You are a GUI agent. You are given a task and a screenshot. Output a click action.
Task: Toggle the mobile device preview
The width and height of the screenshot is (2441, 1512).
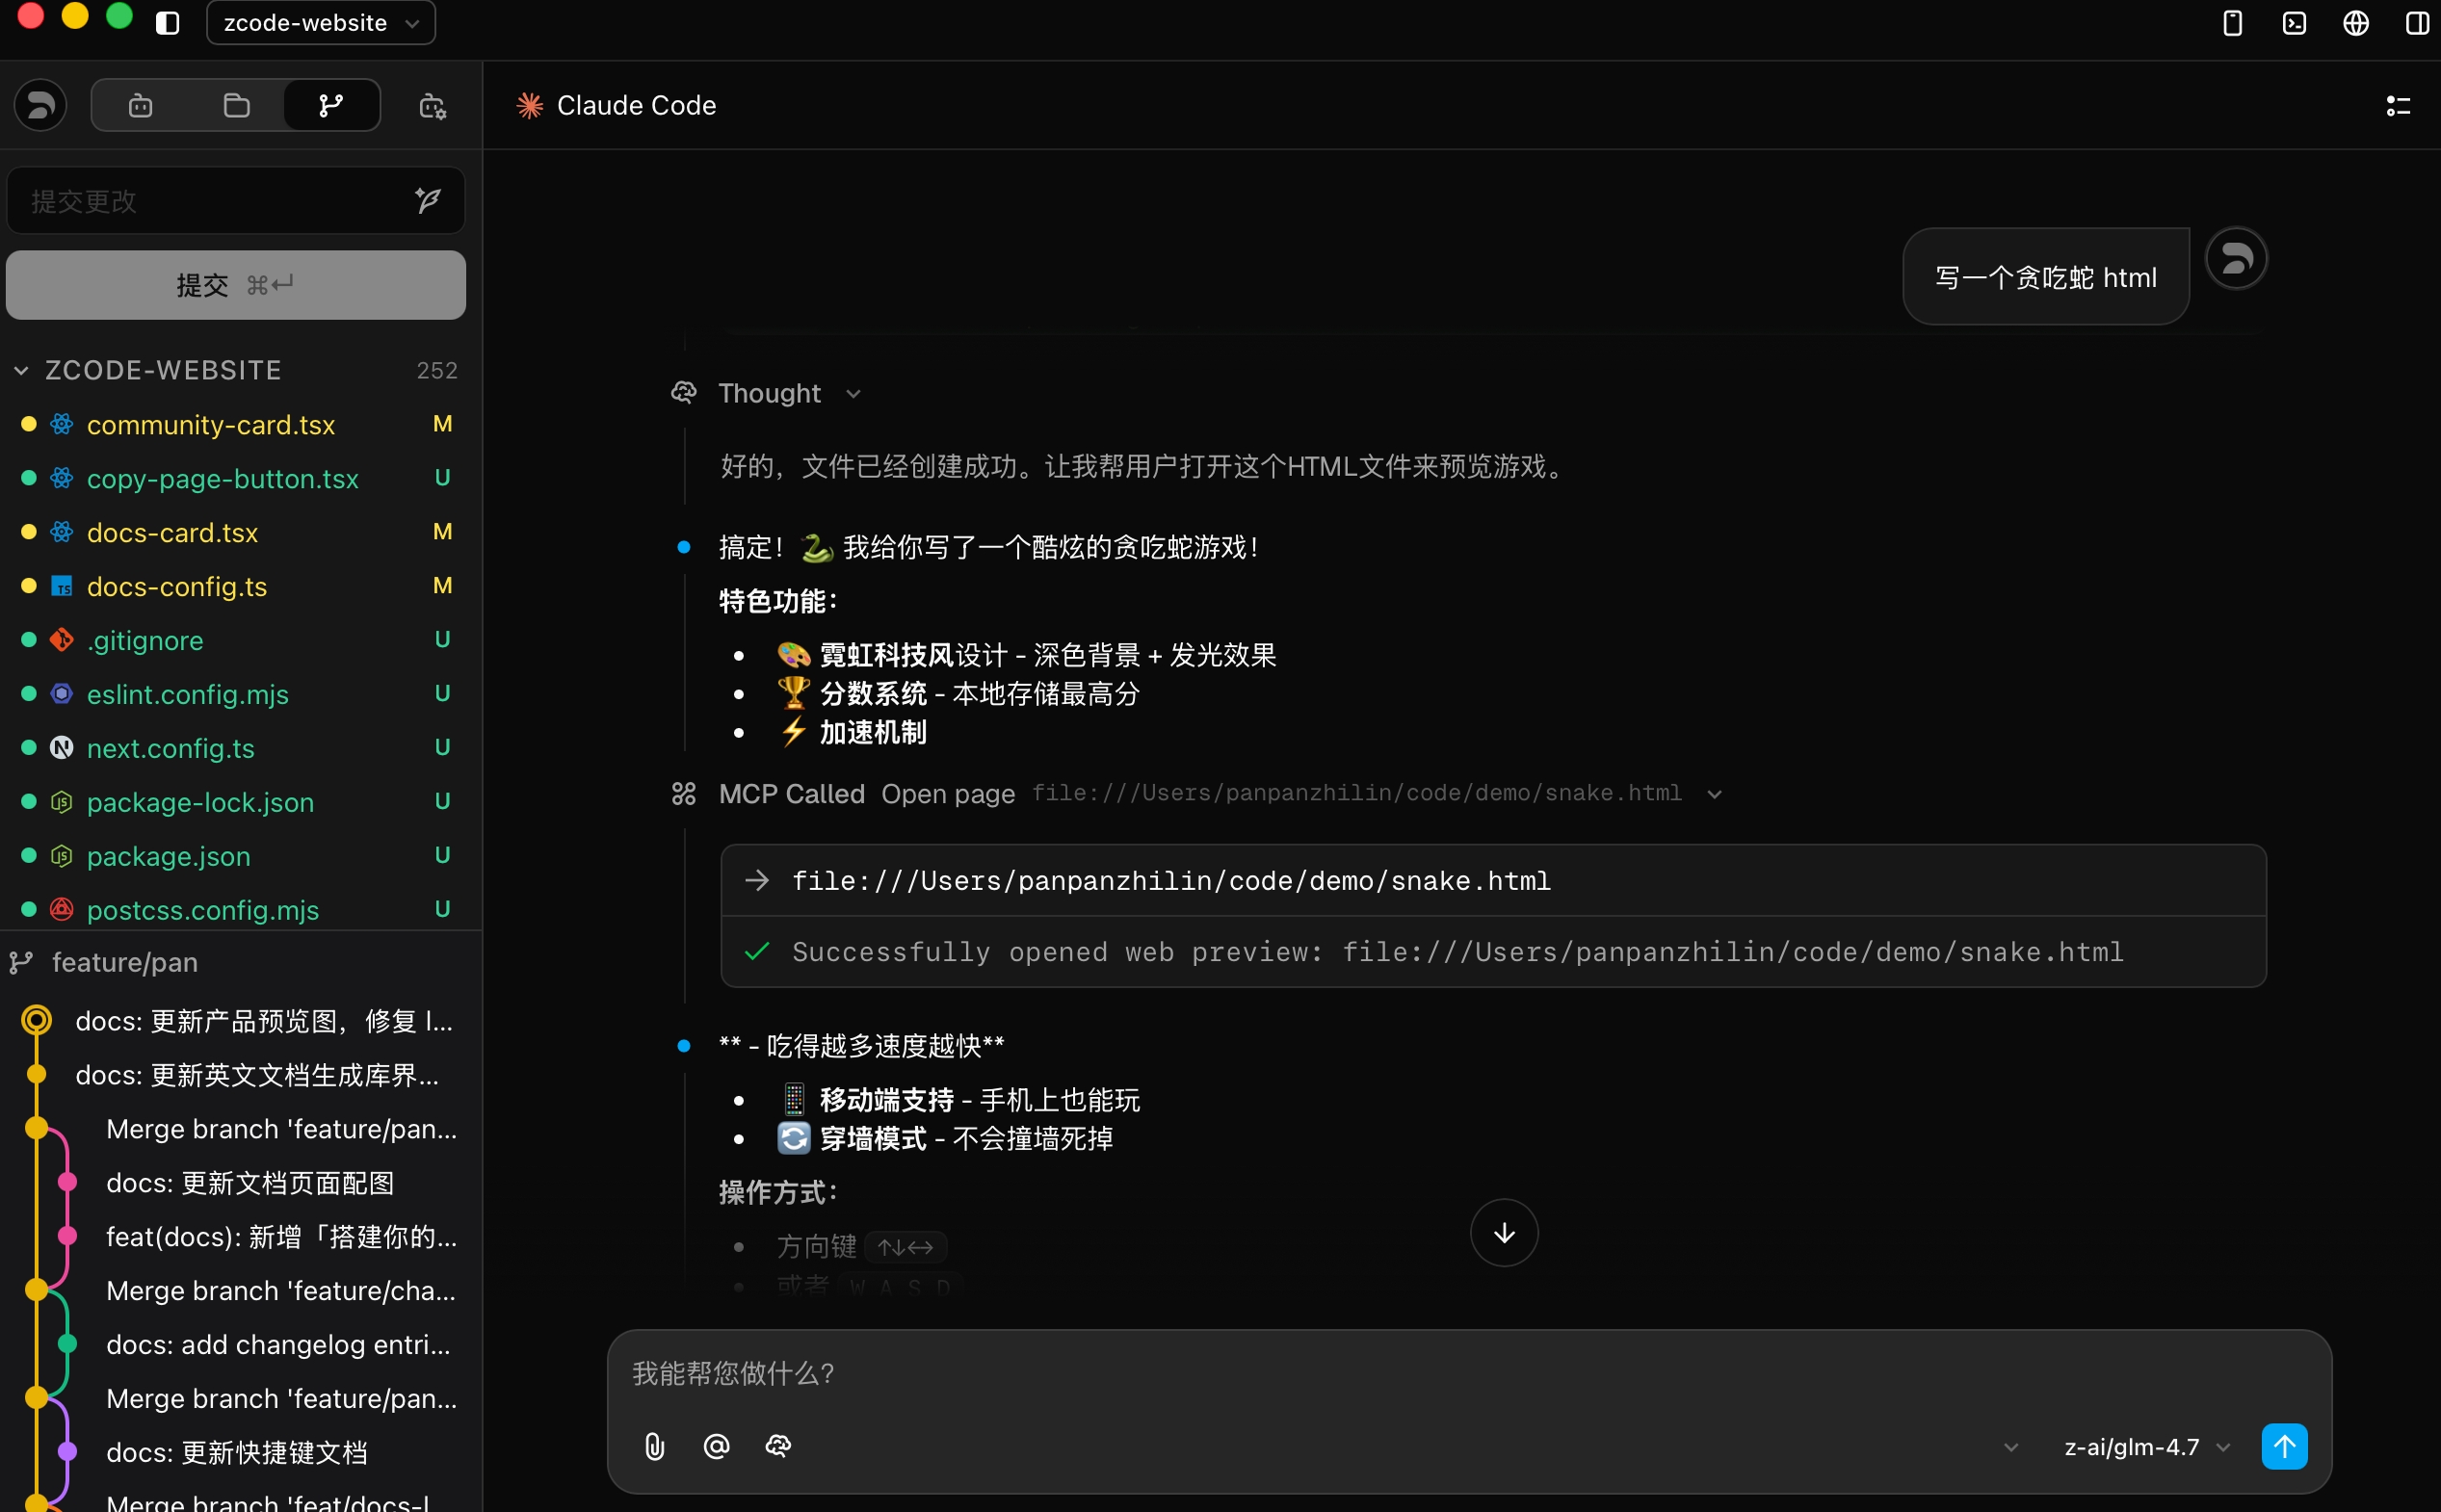(x=2232, y=23)
